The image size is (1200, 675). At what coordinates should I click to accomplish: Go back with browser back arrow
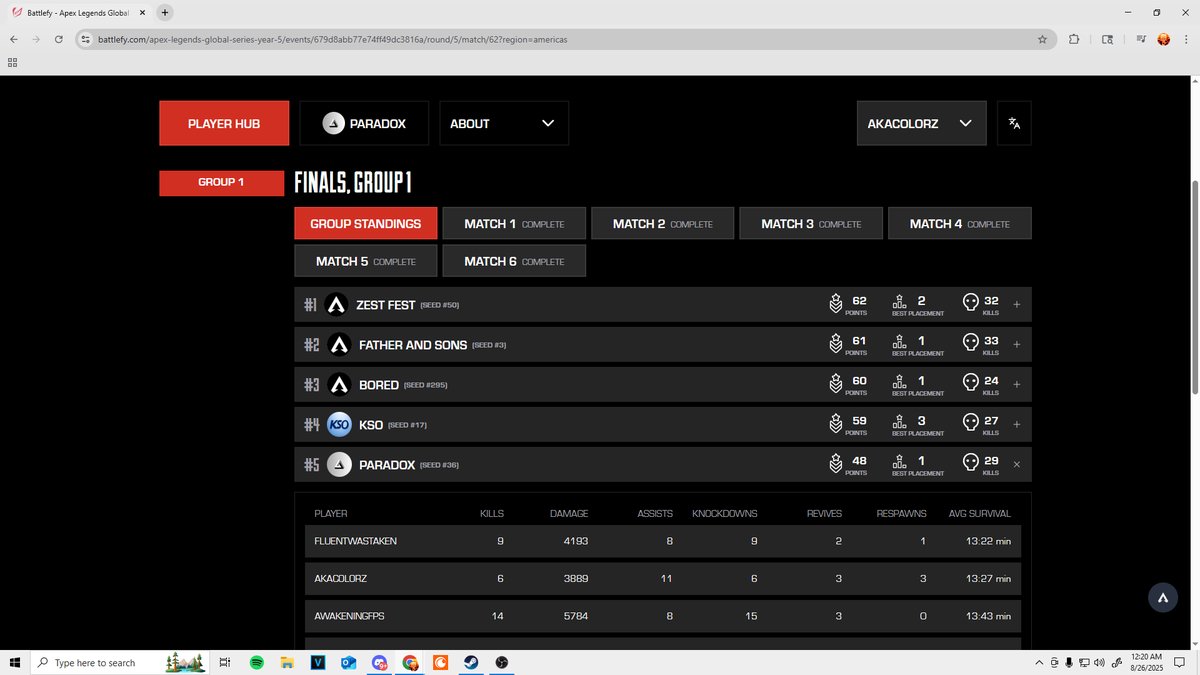[13, 39]
